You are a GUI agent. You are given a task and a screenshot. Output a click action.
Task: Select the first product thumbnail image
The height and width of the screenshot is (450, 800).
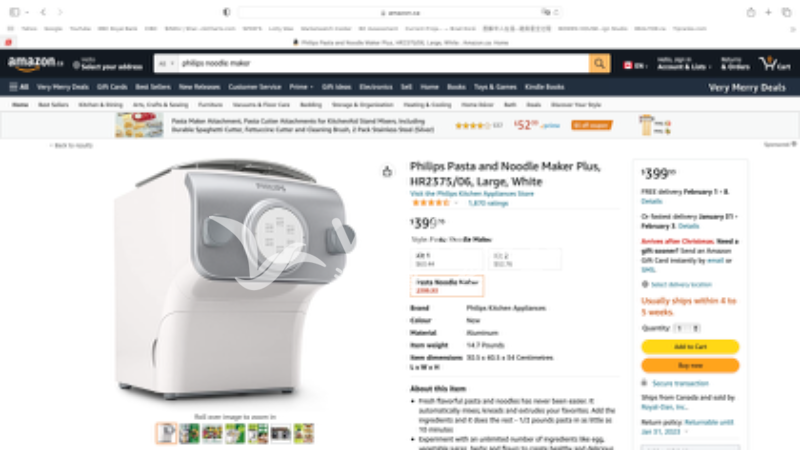coord(166,433)
